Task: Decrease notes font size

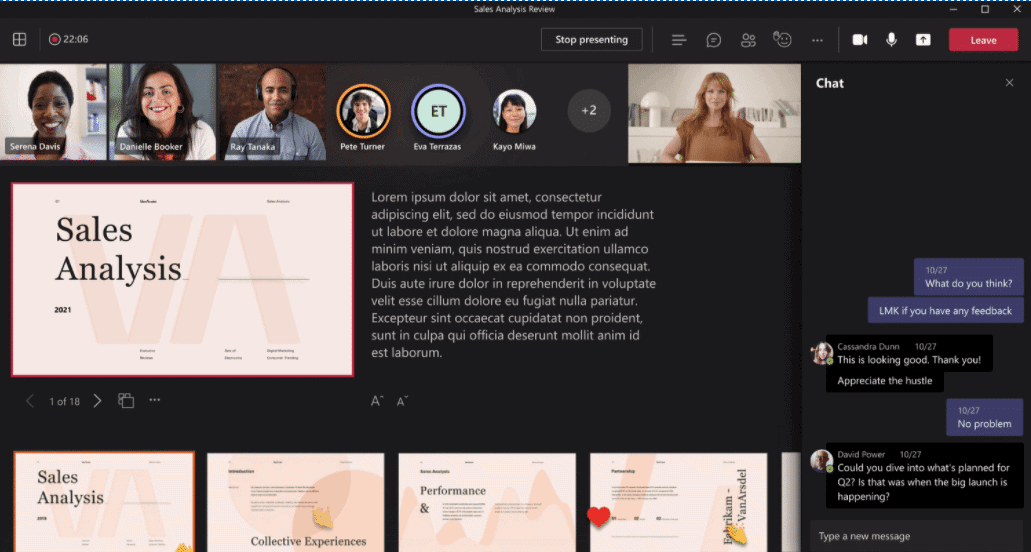Action: [402, 401]
